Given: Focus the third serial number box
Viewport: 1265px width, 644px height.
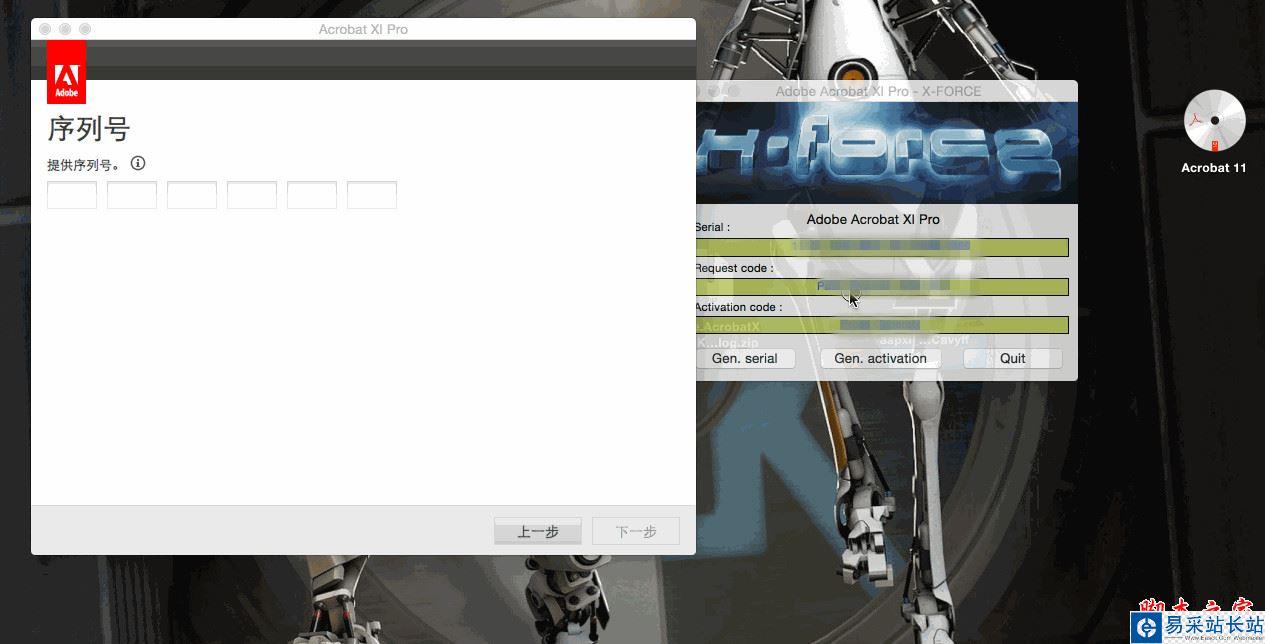Looking at the screenshot, I should (192, 195).
